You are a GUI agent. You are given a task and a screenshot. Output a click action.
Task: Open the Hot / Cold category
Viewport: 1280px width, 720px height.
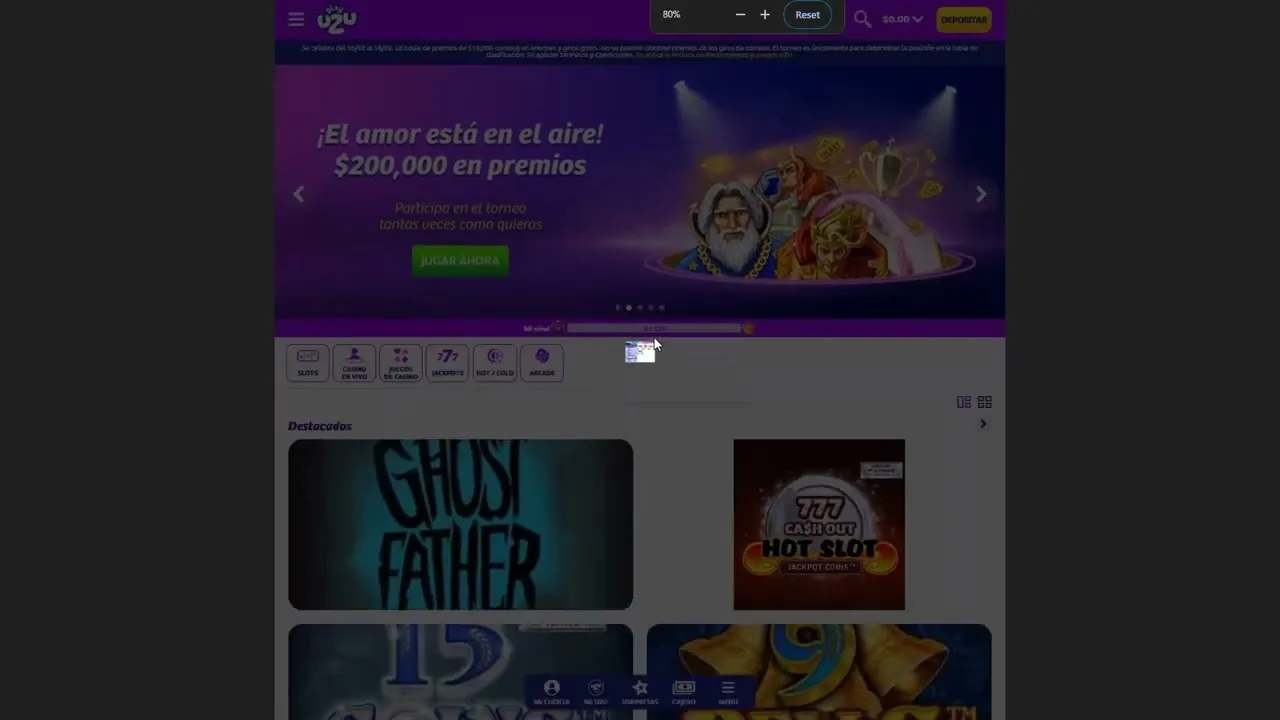coord(495,363)
